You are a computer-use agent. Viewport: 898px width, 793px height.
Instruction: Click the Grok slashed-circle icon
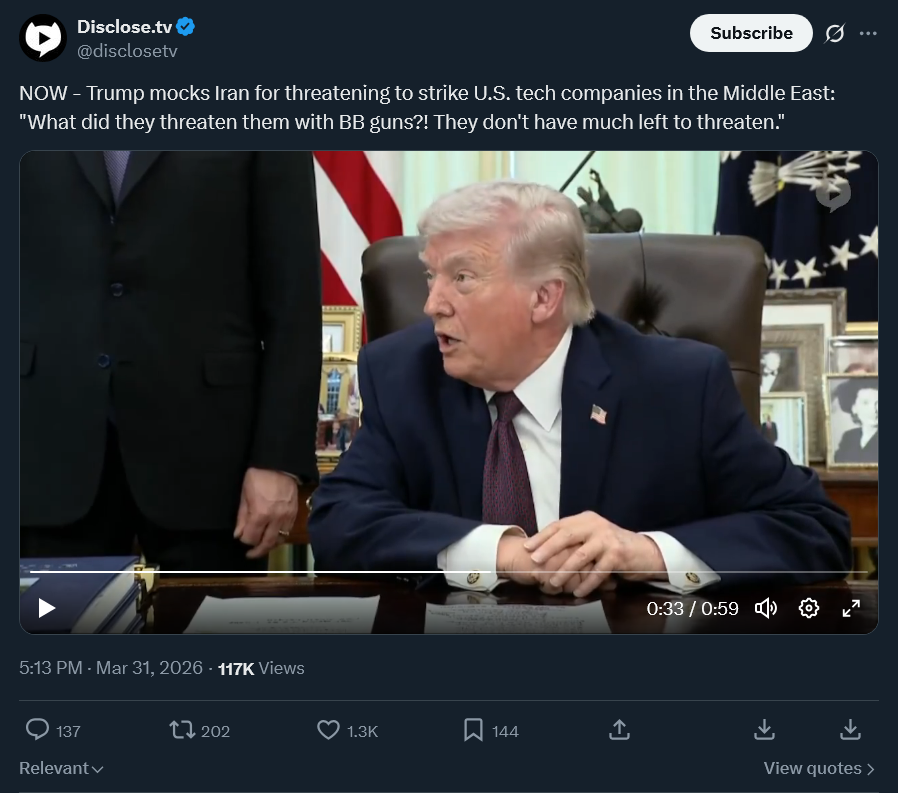pyautogui.click(x=834, y=33)
